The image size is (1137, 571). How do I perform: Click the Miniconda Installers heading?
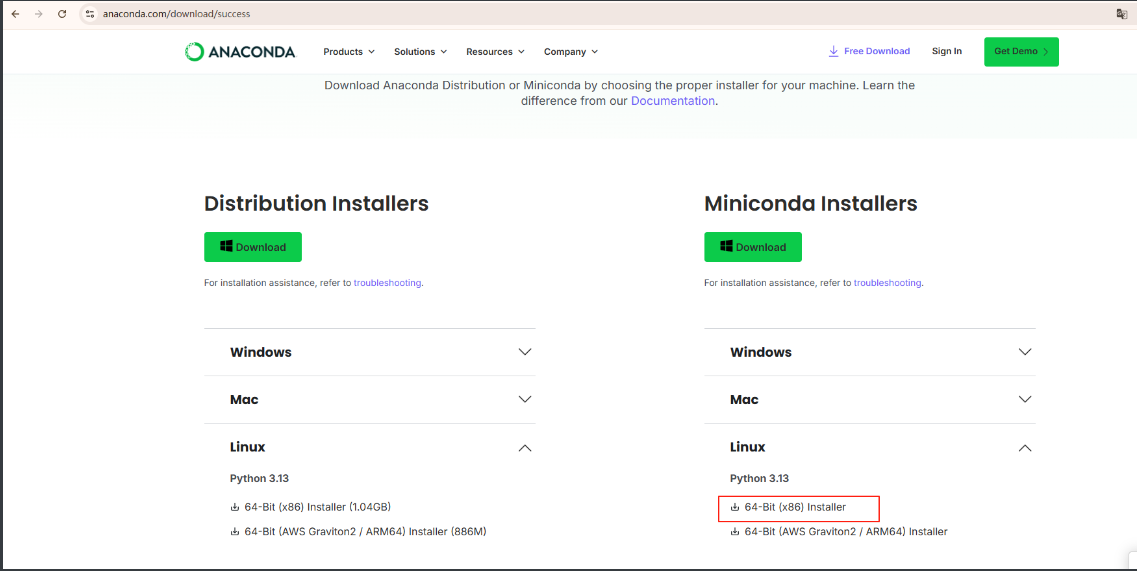click(x=811, y=204)
